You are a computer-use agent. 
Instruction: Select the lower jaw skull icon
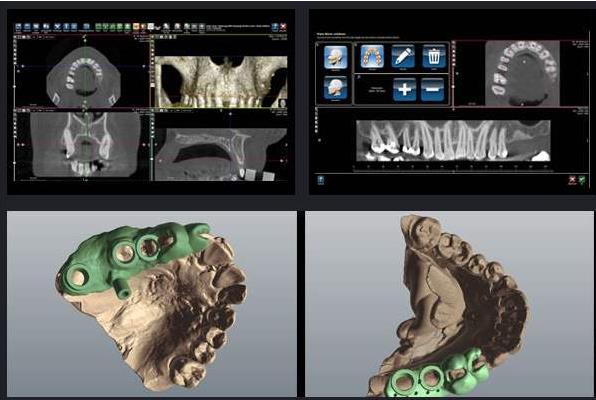335,88
